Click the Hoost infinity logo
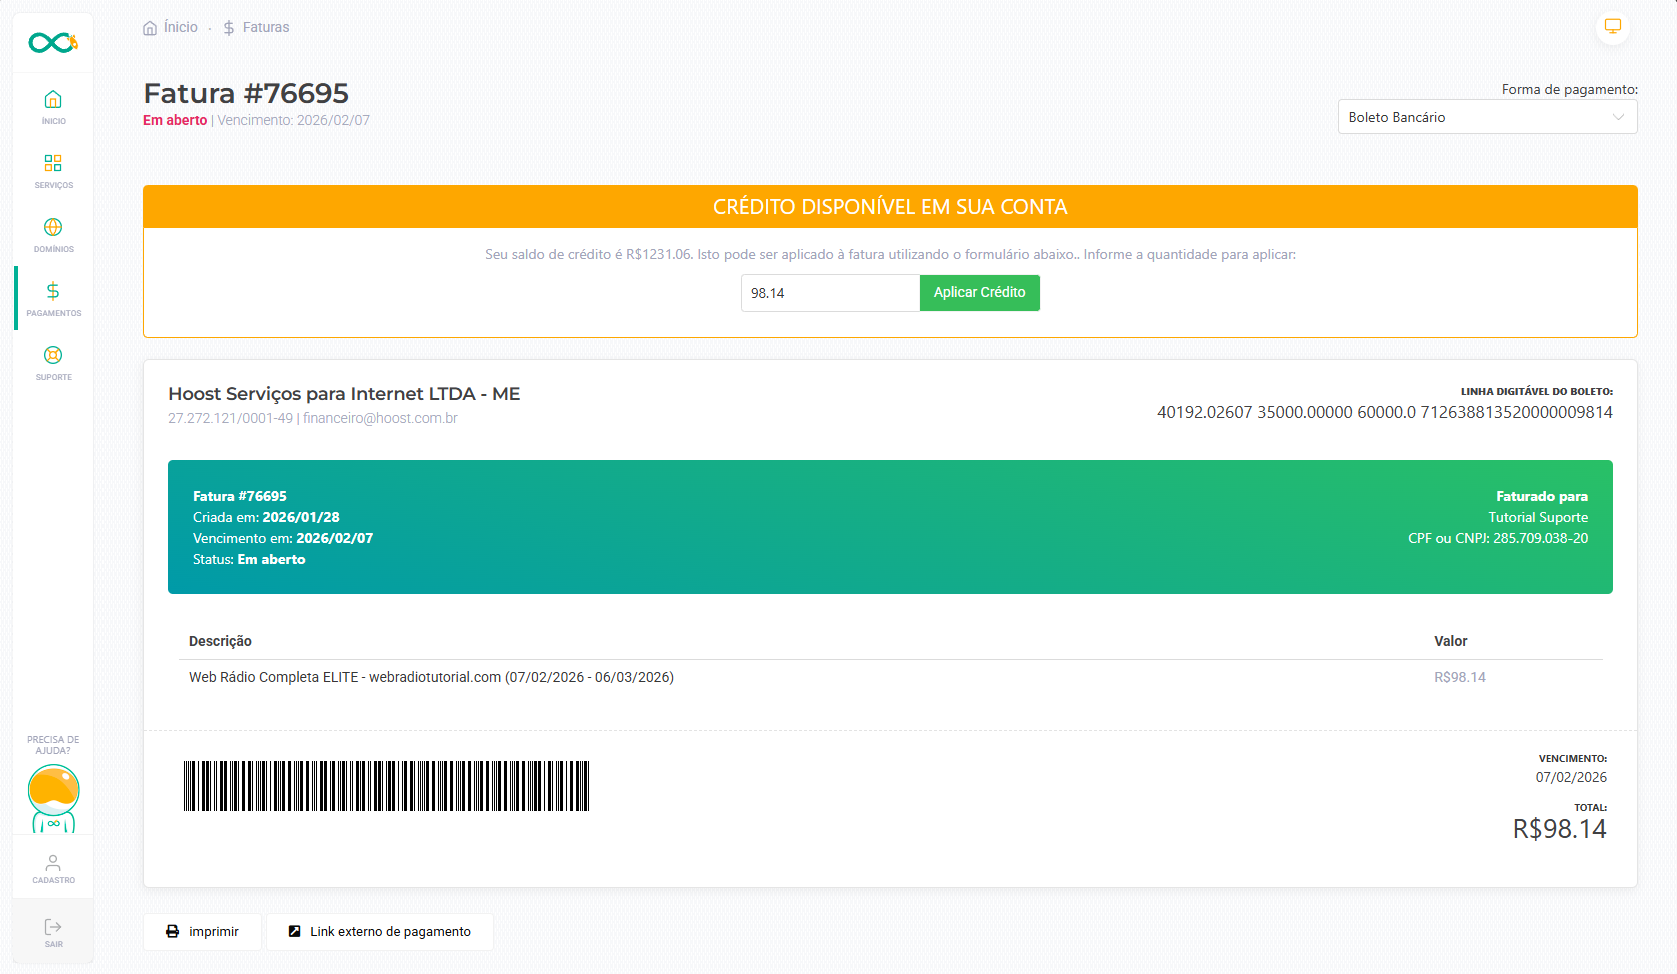The height and width of the screenshot is (974, 1677). pyautogui.click(x=53, y=43)
